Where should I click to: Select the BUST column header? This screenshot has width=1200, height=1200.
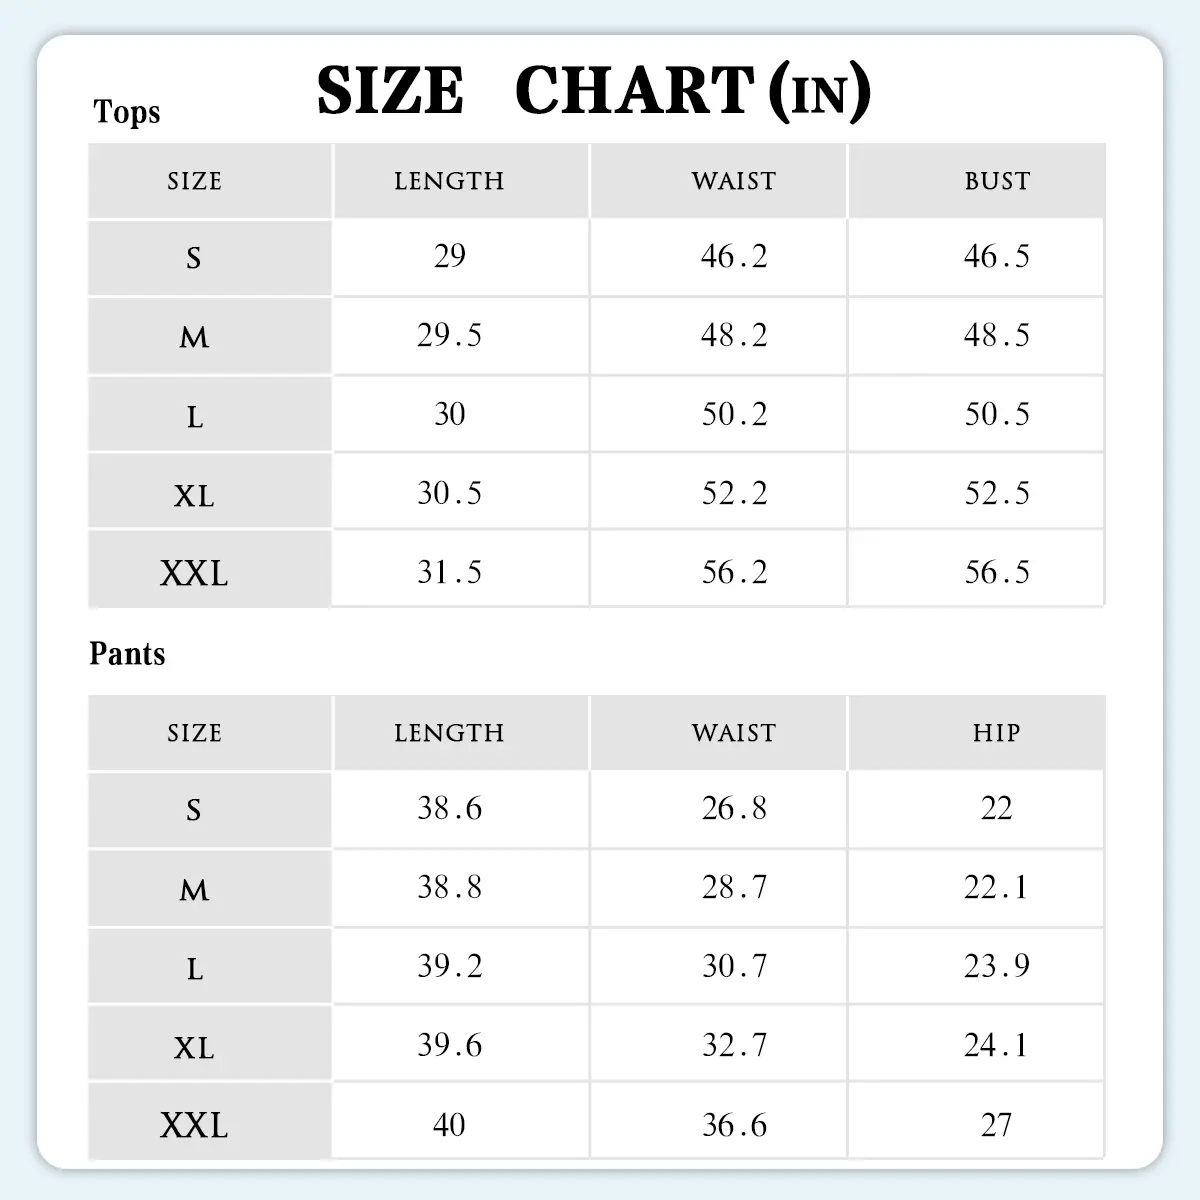click(996, 181)
